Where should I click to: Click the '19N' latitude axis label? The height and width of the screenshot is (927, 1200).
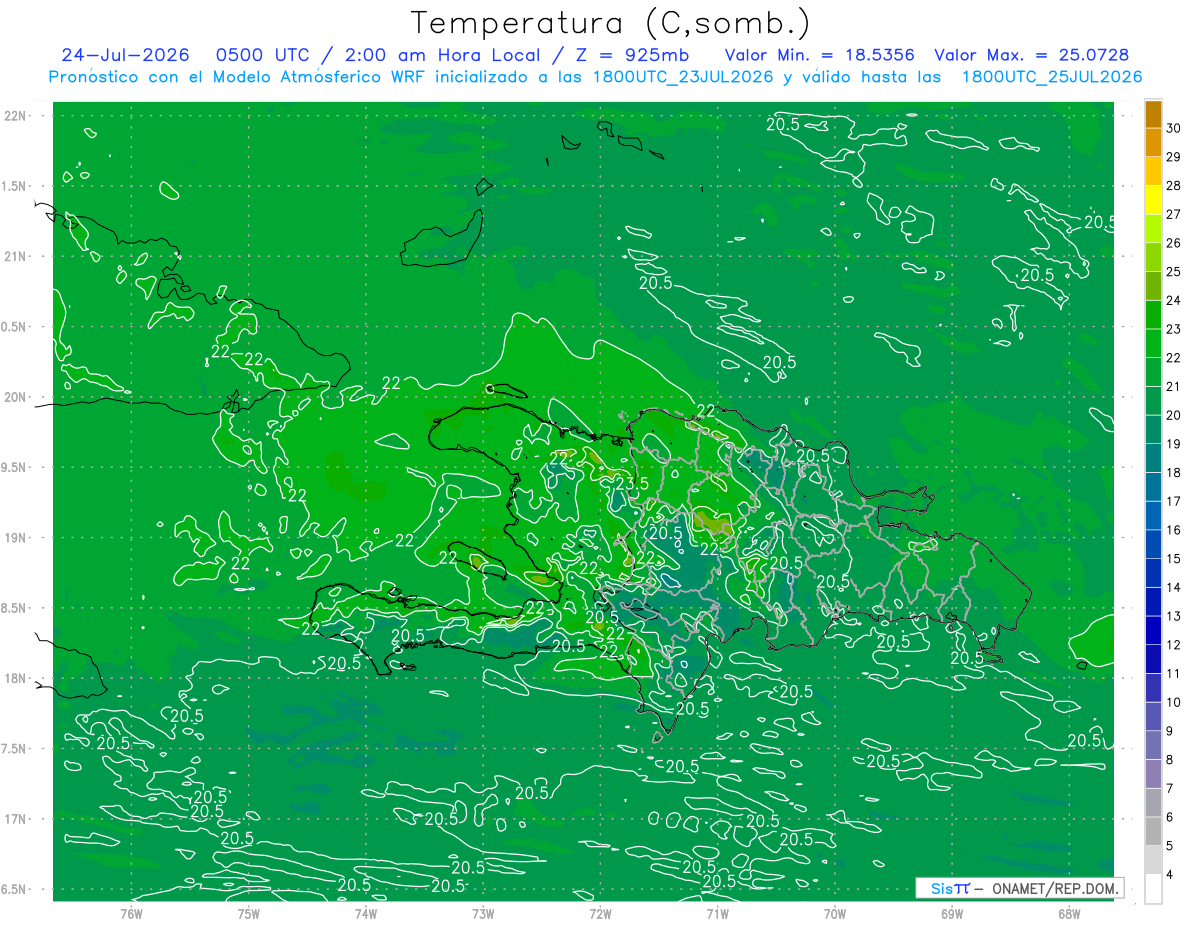16,537
